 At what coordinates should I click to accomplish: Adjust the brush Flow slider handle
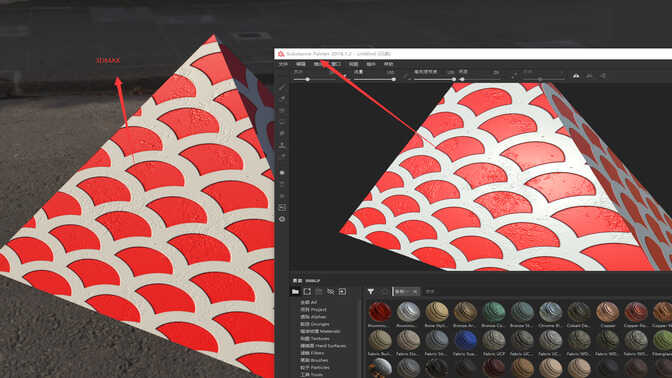click(393, 79)
